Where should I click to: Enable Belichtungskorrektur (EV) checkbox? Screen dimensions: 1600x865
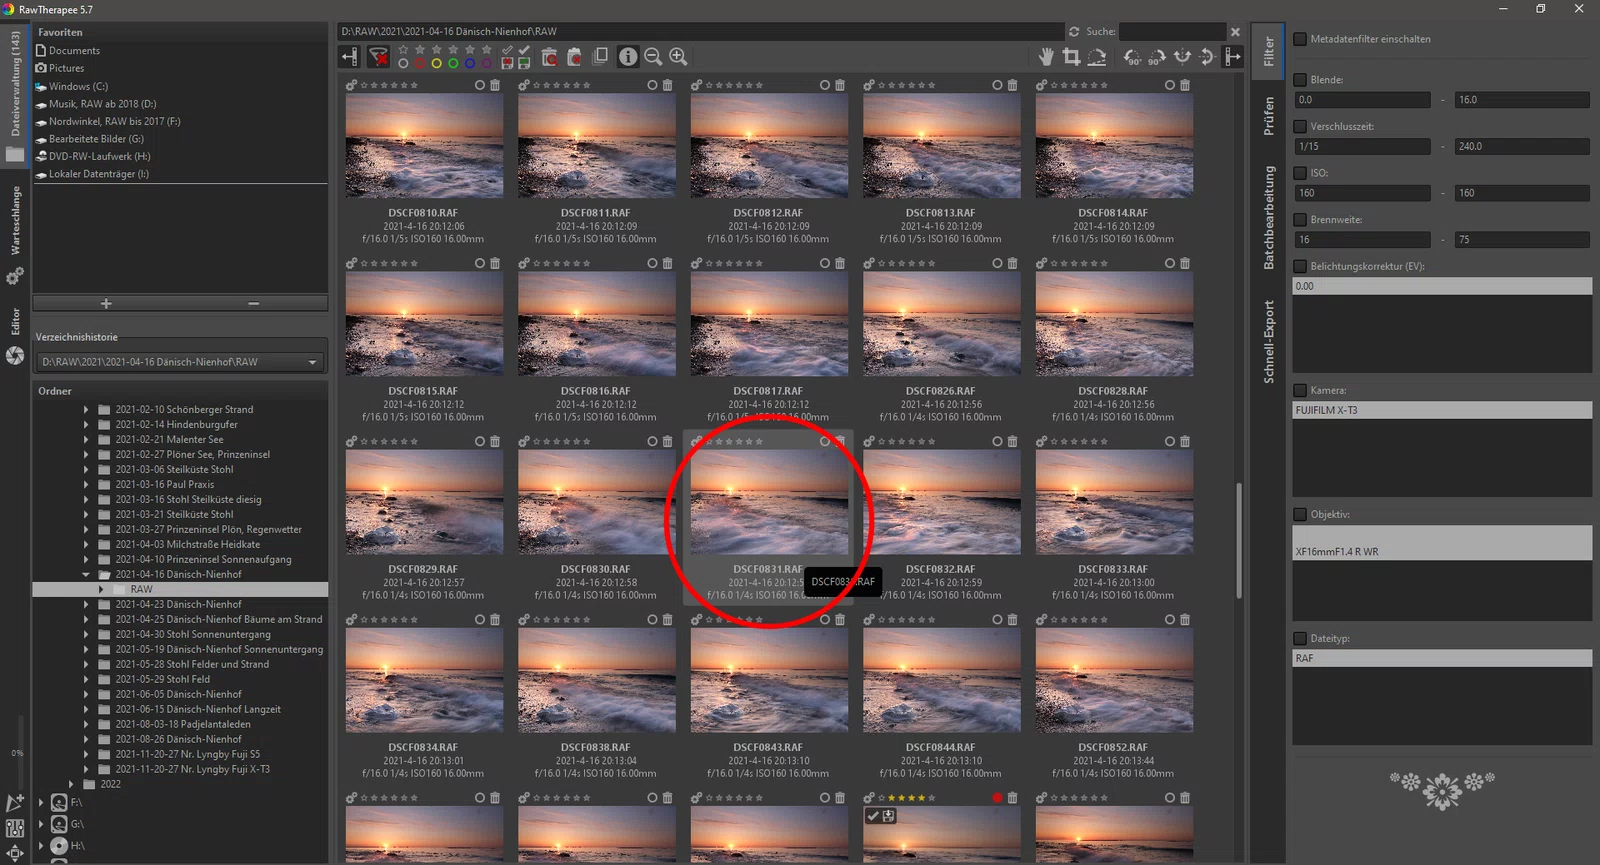tap(1300, 266)
